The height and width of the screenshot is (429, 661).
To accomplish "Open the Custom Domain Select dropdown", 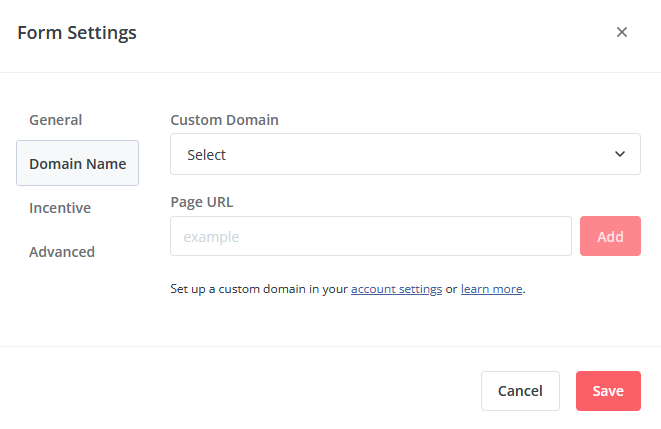I will (x=405, y=154).
